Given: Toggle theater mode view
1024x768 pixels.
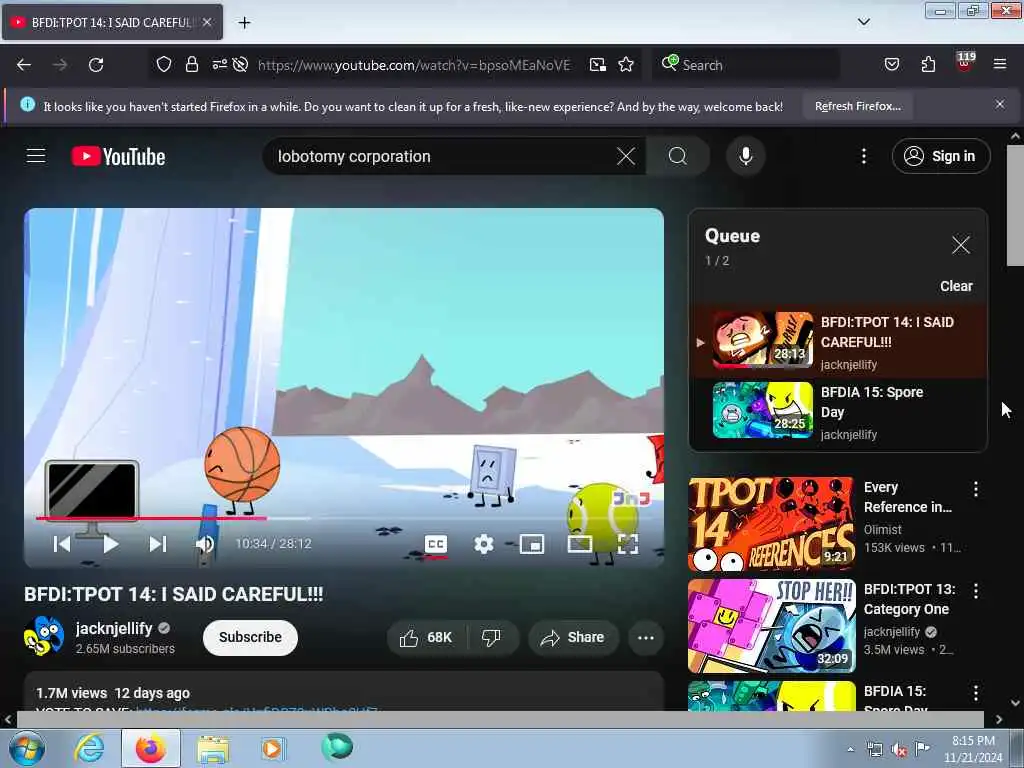Looking at the screenshot, I should click(579, 544).
